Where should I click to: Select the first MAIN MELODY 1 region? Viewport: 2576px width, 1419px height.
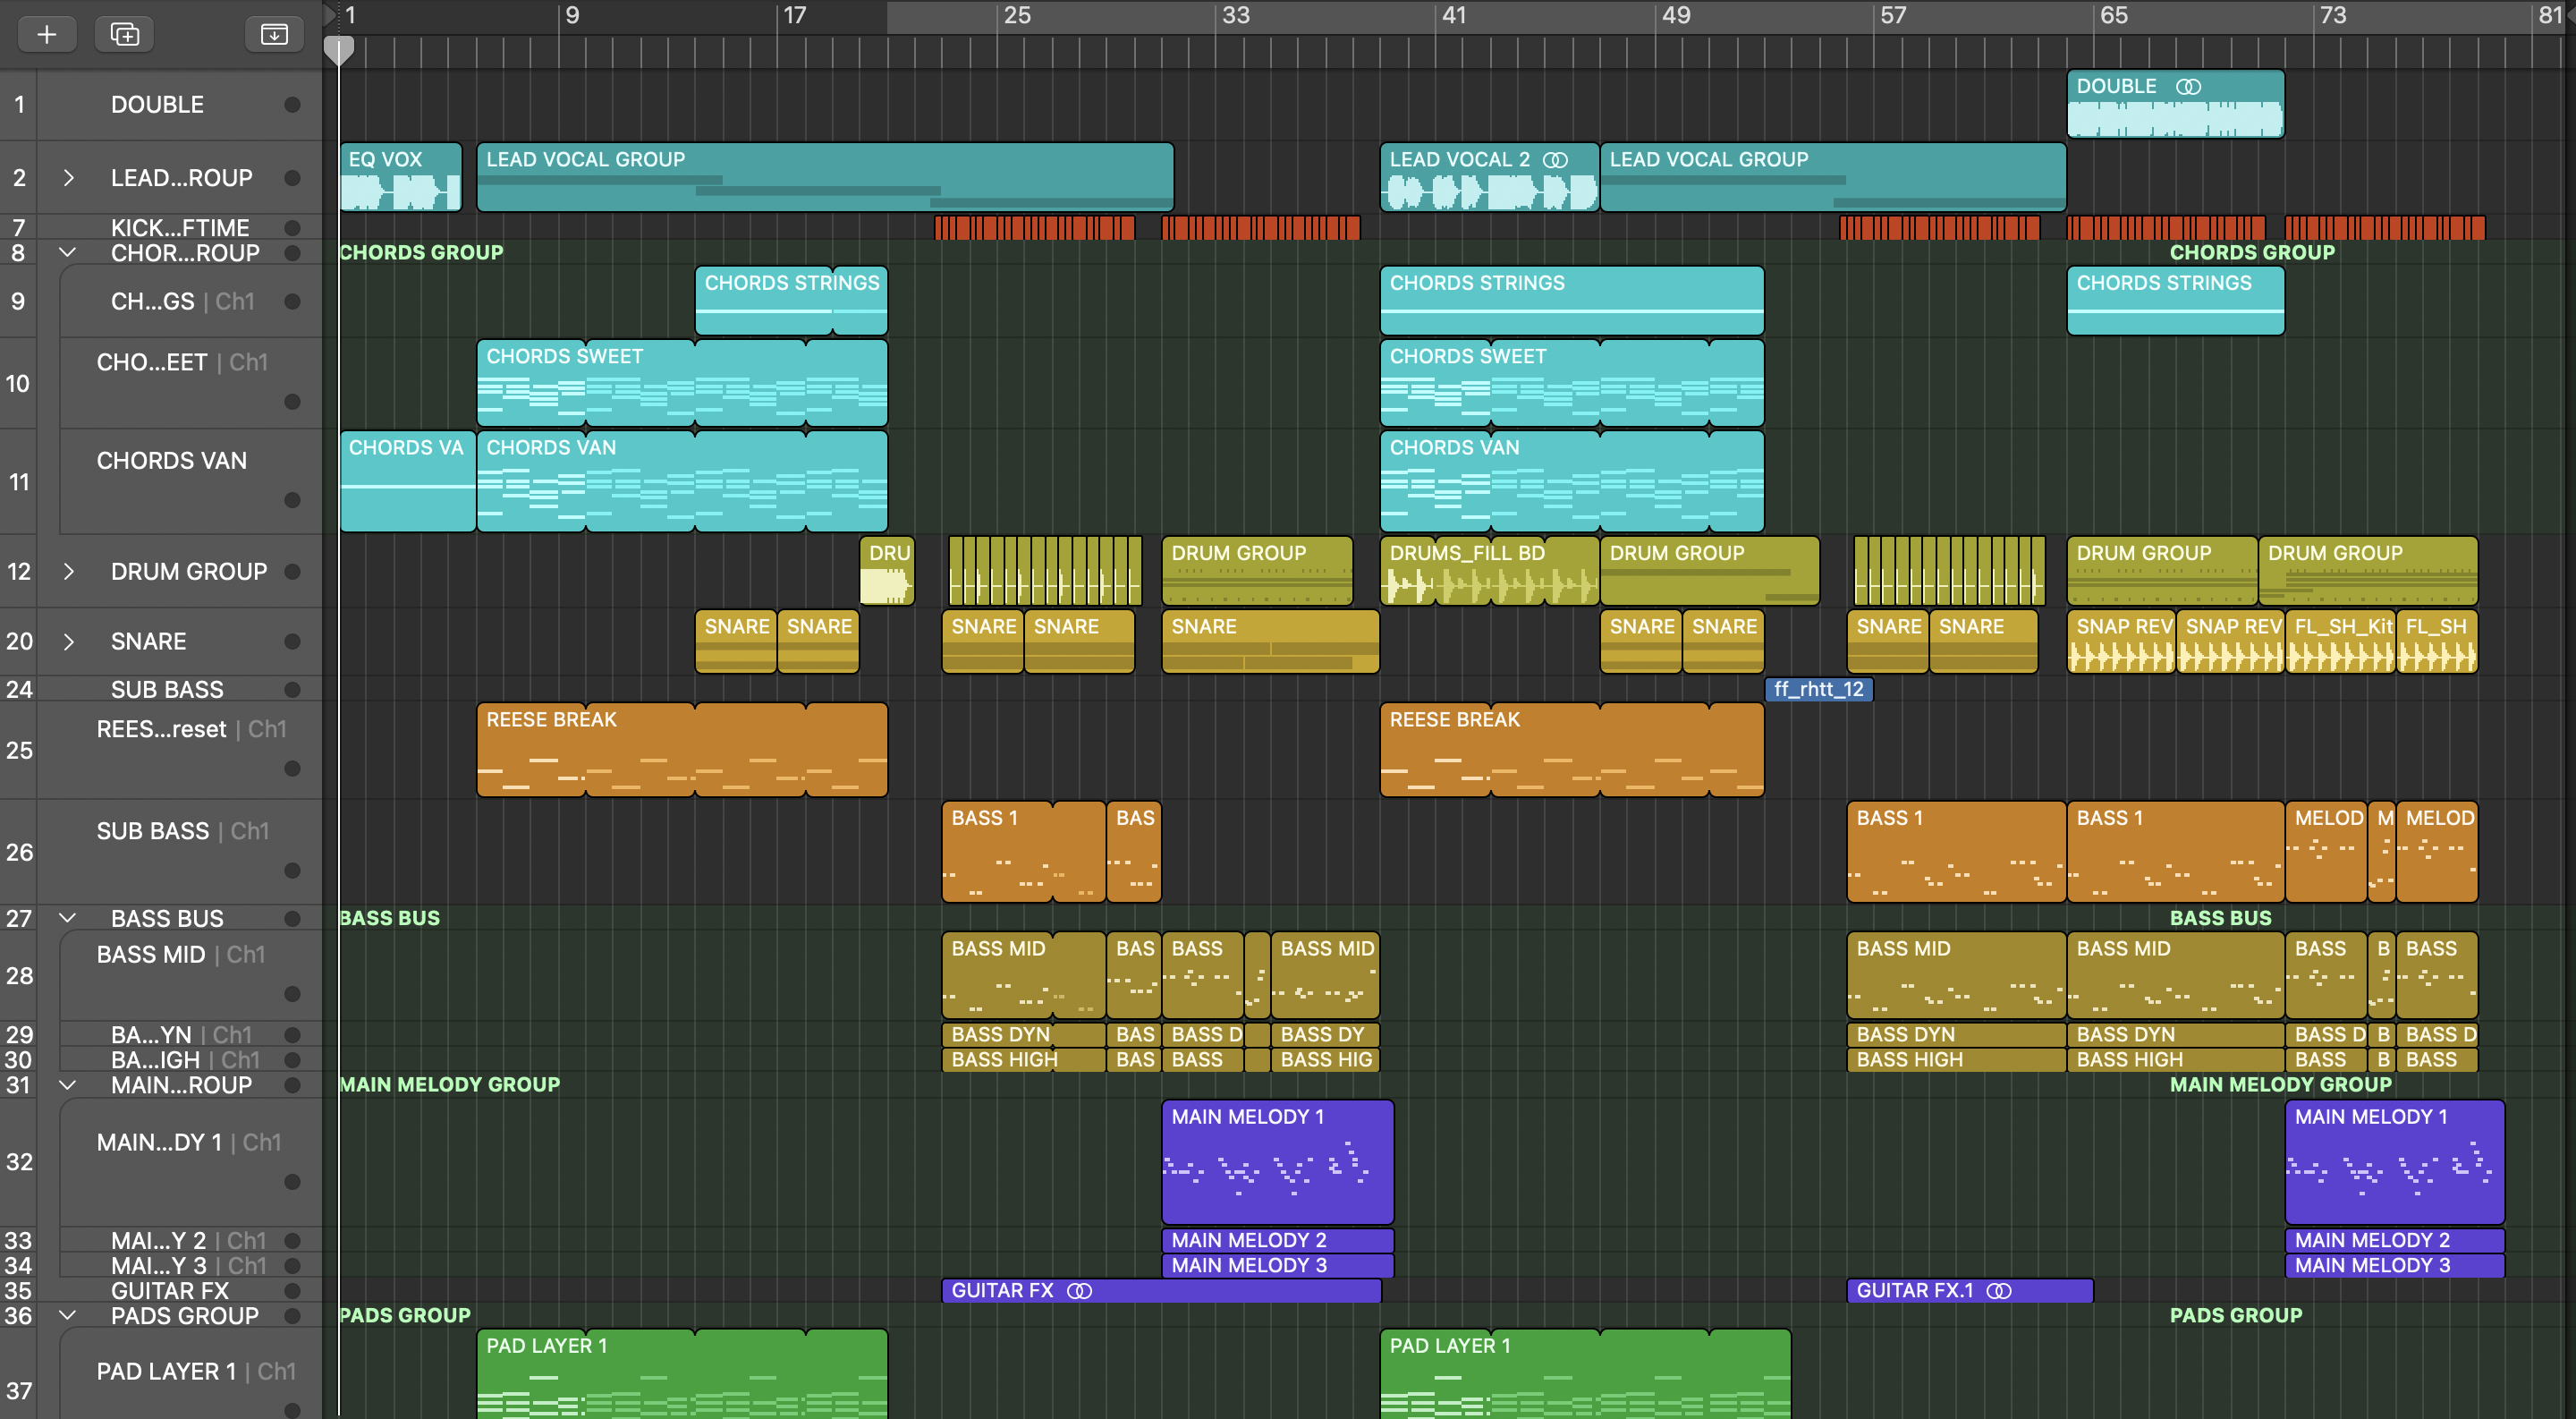click(1277, 1162)
